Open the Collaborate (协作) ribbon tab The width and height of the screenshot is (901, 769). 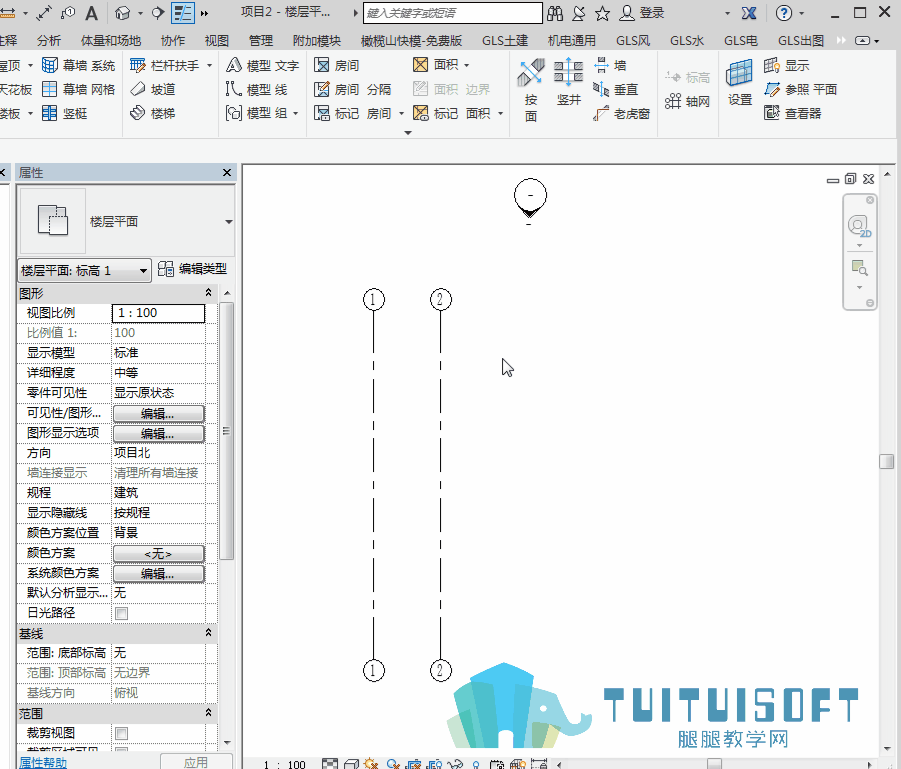click(173, 41)
